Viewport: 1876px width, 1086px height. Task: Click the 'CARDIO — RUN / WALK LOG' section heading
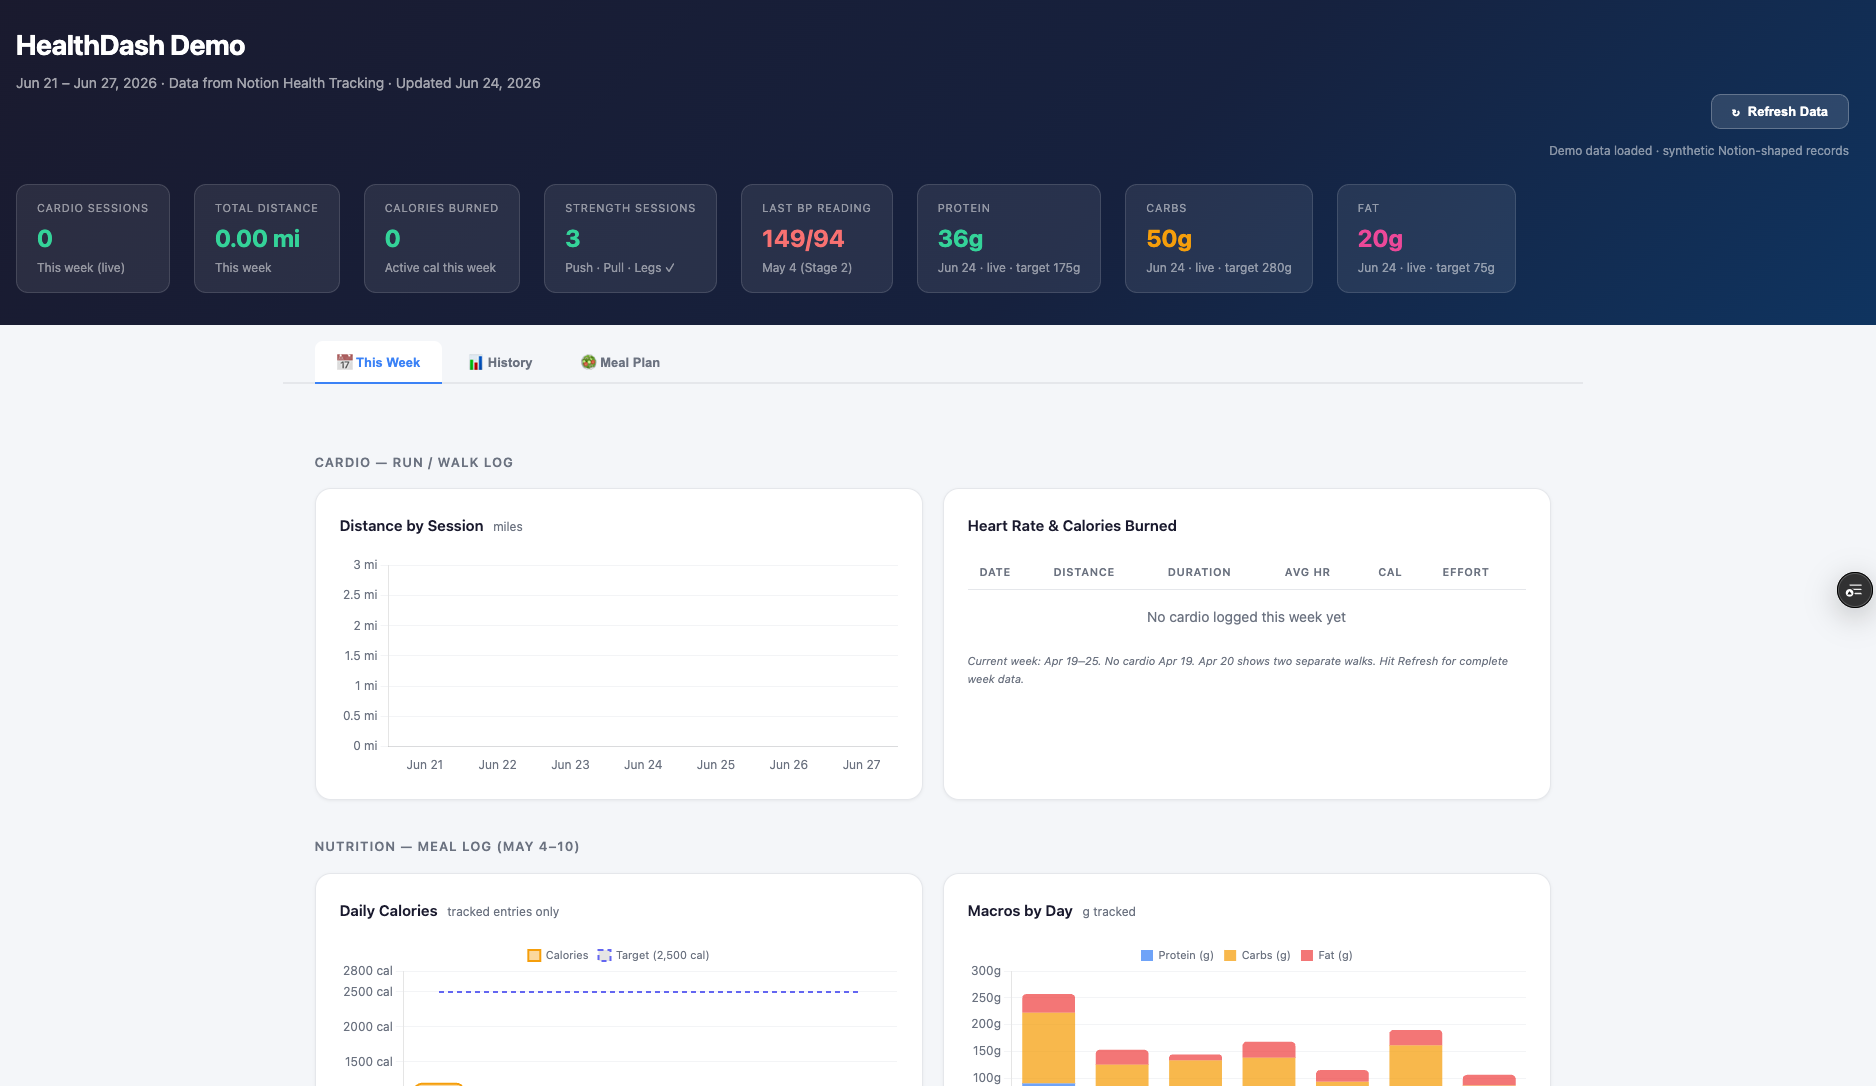(414, 463)
